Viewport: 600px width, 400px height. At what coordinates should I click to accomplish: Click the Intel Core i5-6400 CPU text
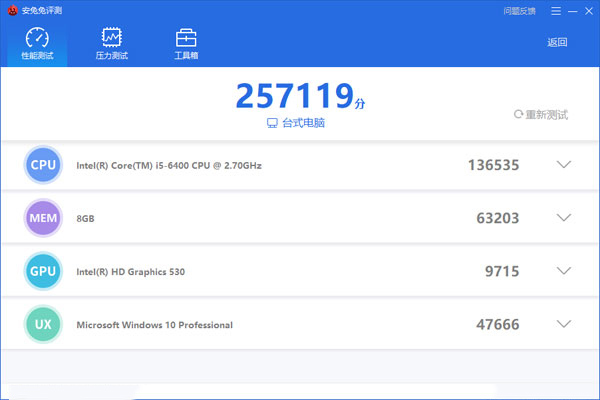(x=169, y=165)
